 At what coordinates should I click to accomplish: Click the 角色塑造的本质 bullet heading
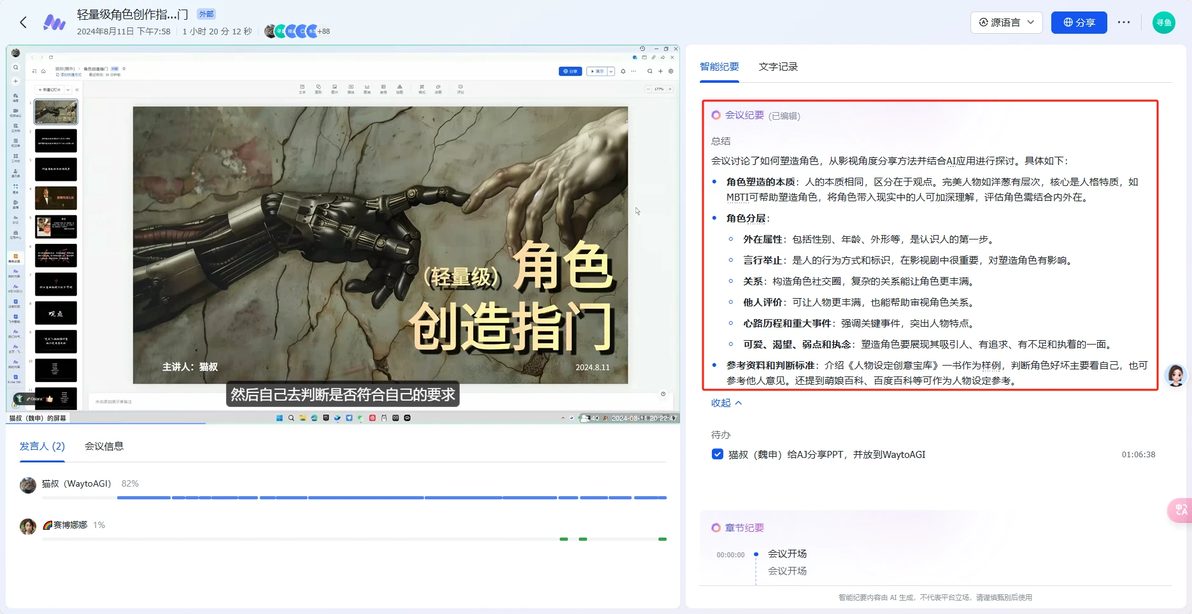pyautogui.click(x=760, y=182)
